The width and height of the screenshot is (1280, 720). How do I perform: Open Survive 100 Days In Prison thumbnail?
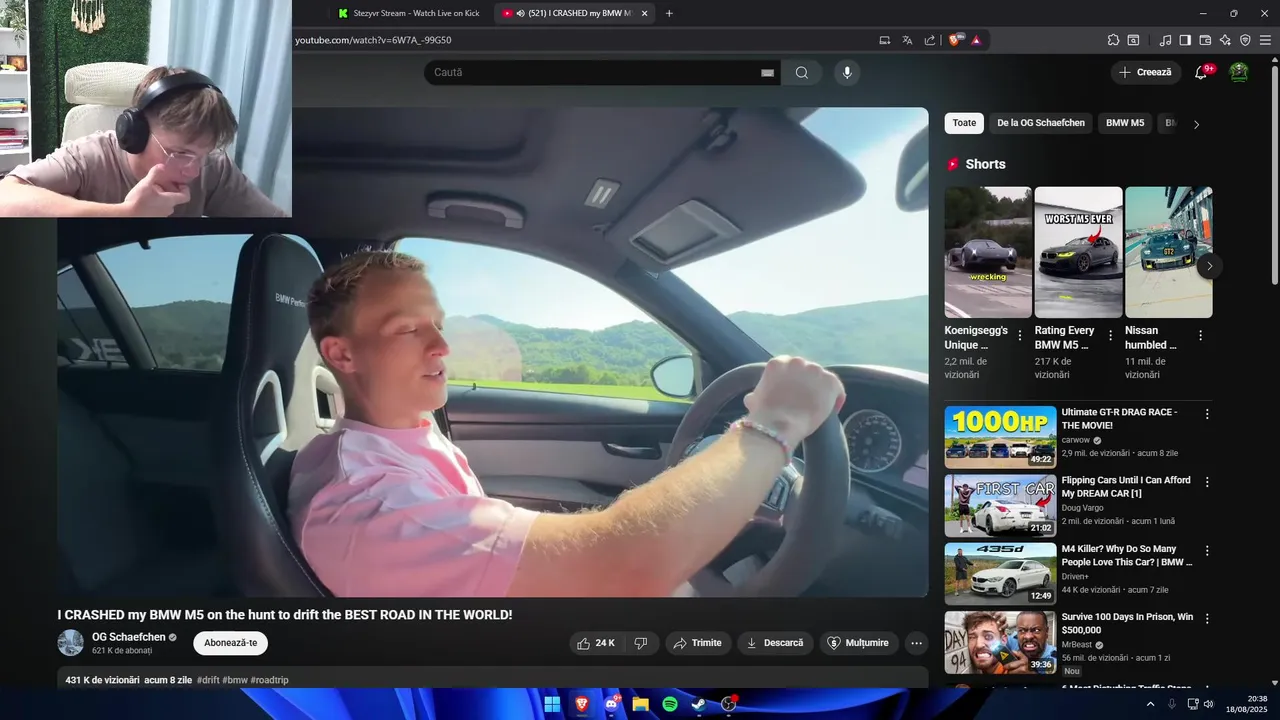[x=1000, y=642]
